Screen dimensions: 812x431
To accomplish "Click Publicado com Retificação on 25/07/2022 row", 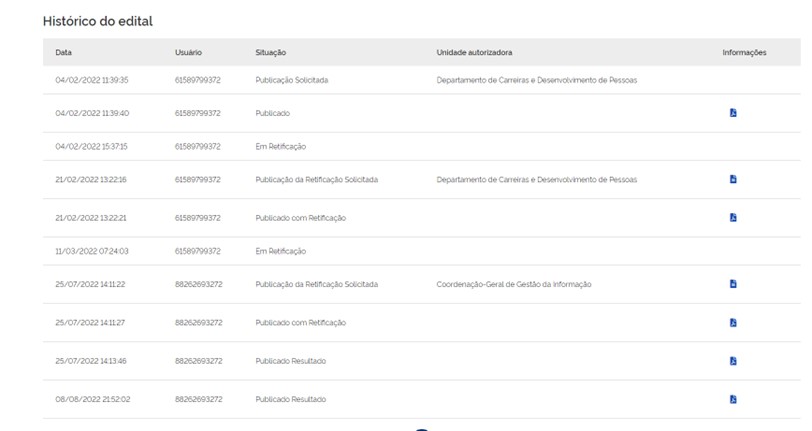I will pos(300,323).
